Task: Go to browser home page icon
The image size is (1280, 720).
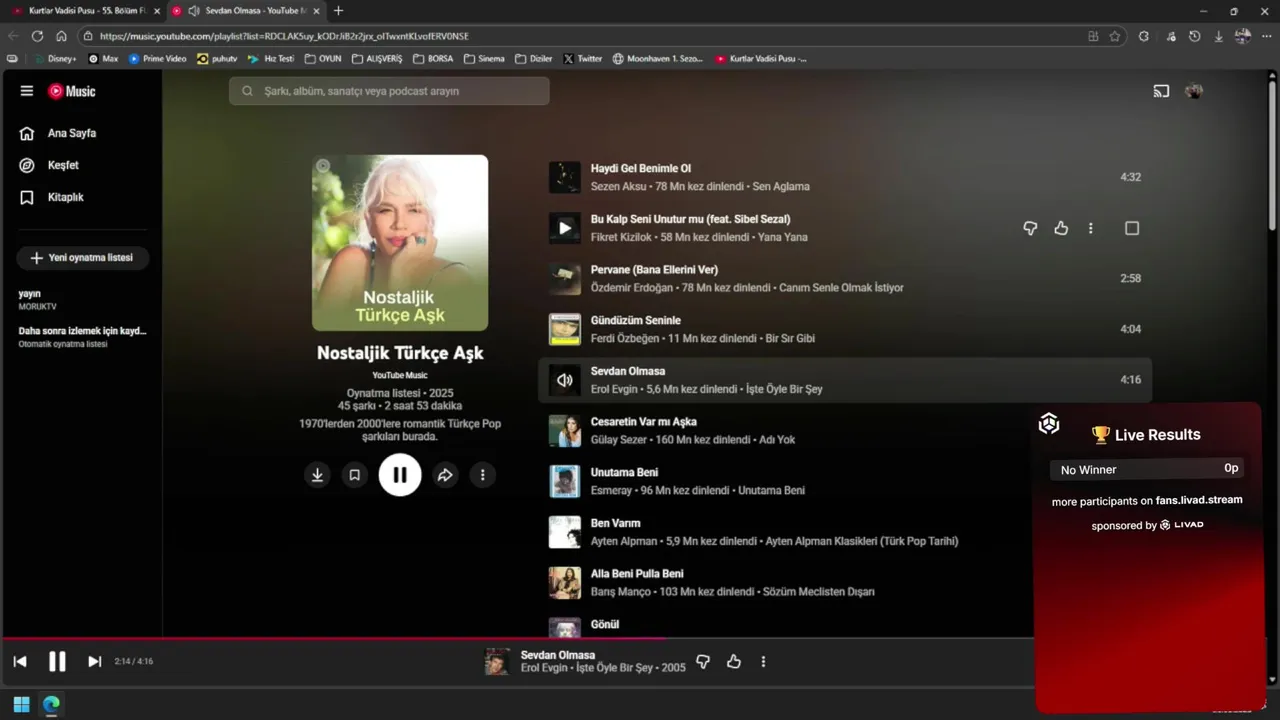Action: point(61,36)
